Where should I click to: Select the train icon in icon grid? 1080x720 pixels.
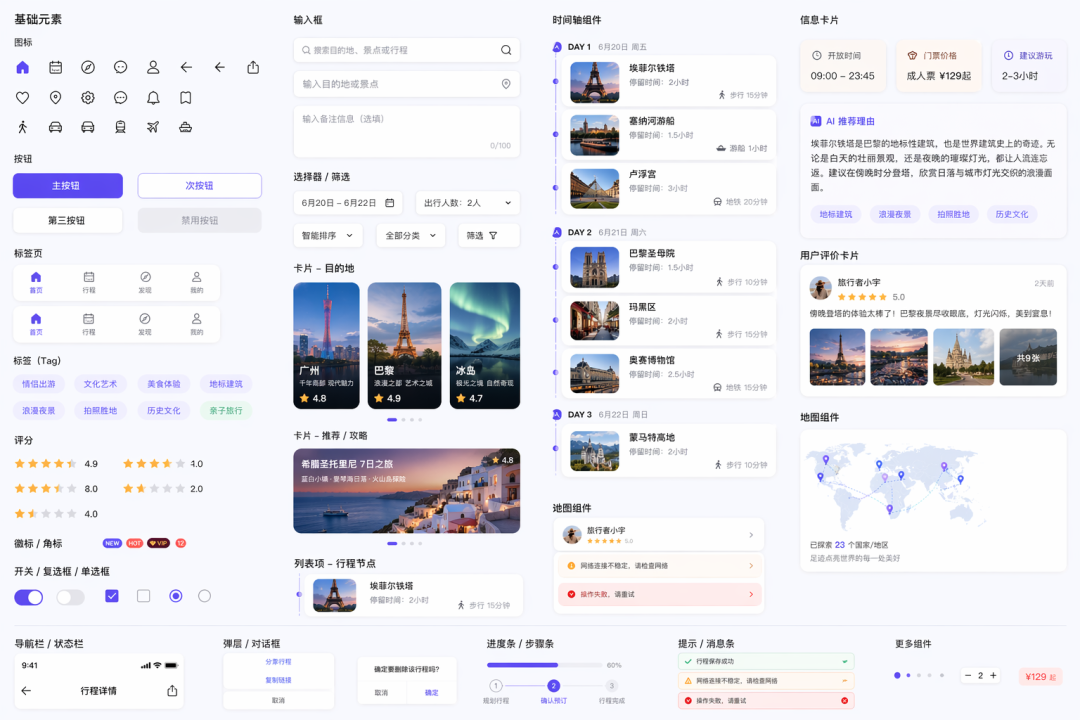[x=121, y=127]
